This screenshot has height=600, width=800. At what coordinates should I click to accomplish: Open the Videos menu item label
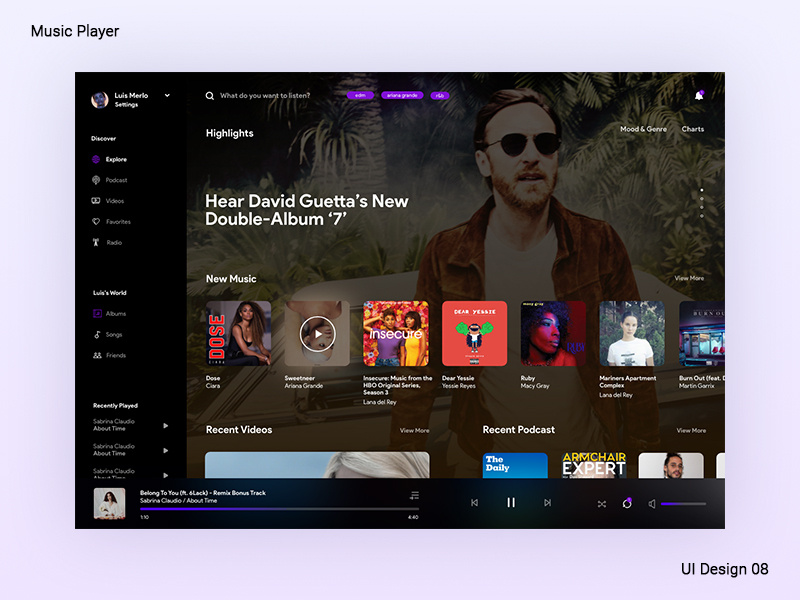[x=115, y=201]
